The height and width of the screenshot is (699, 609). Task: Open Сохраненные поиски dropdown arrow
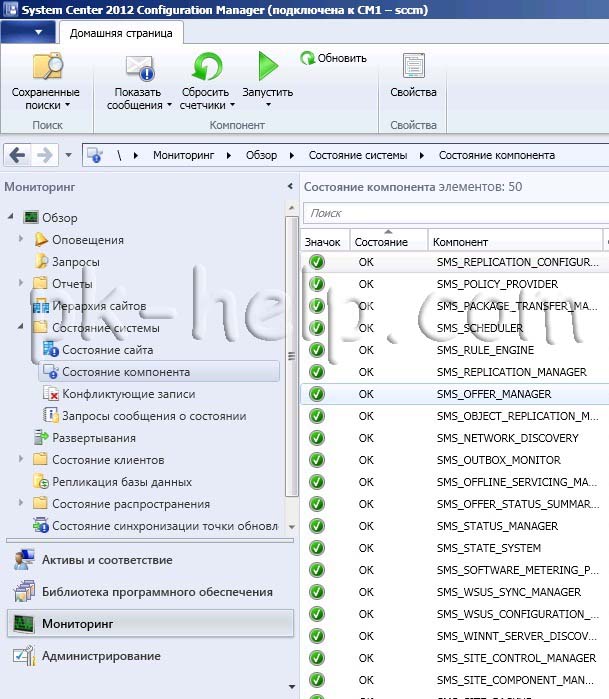click(x=67, y=105)
